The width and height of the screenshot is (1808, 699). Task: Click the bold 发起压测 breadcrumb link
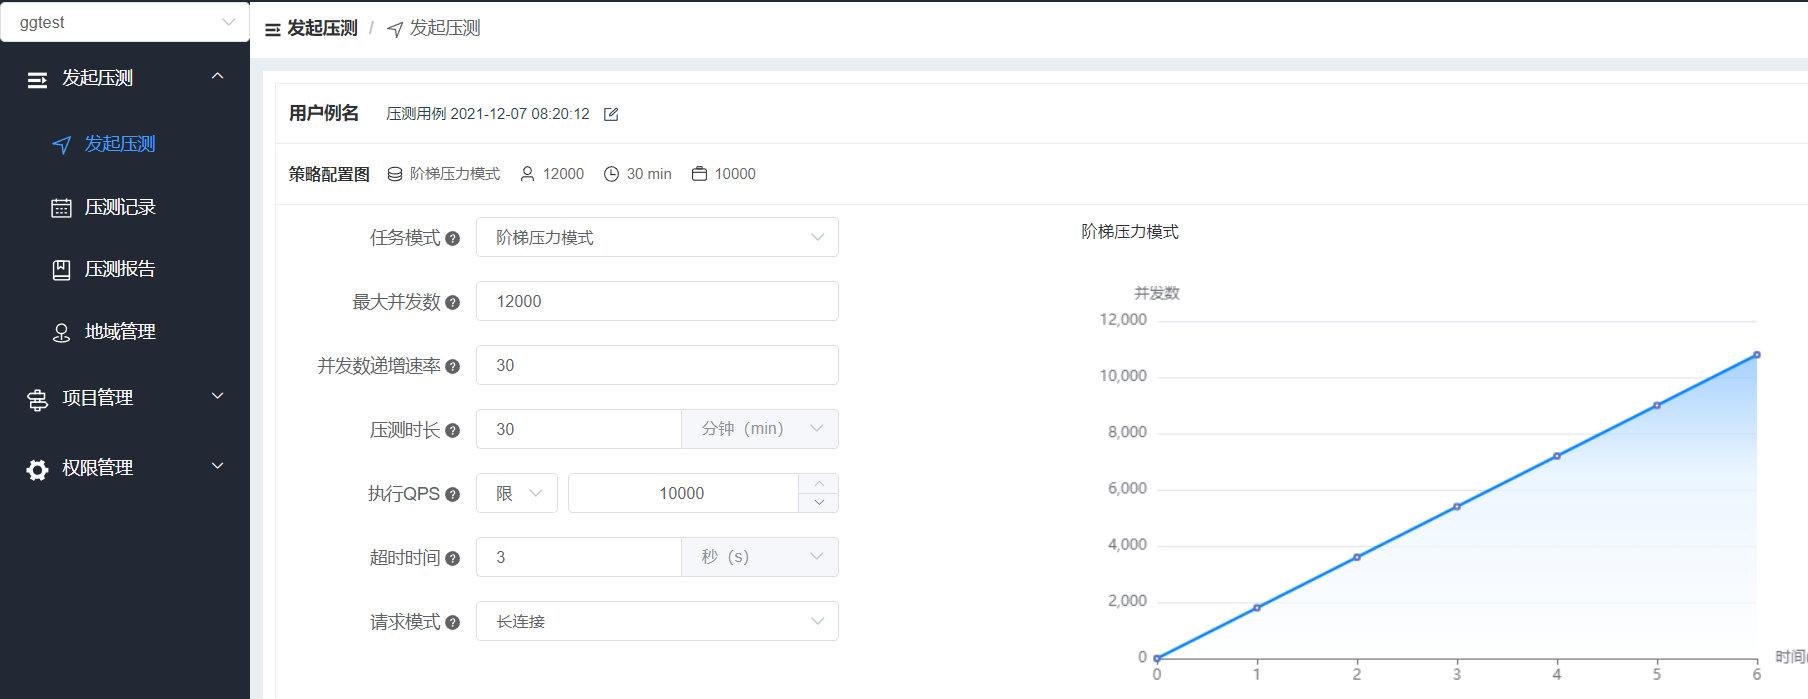click(322, 29)
